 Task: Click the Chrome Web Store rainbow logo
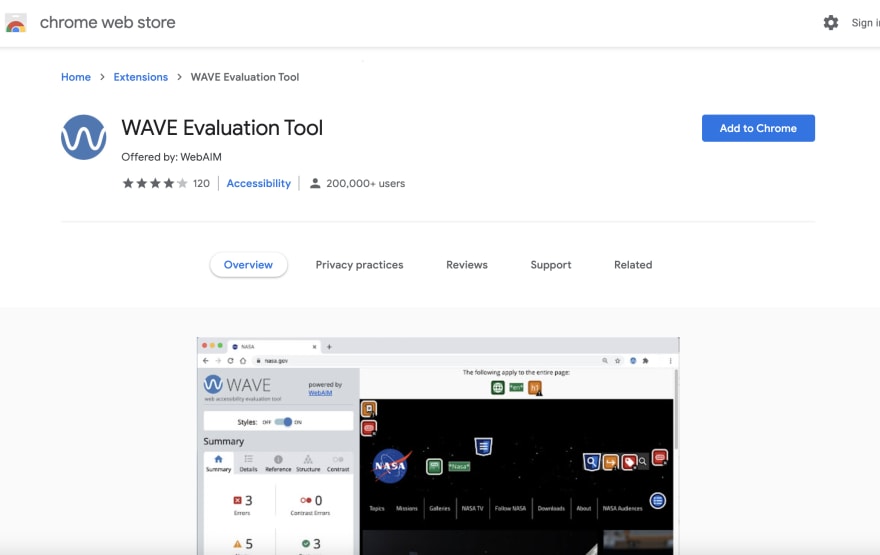tap(16, 23)
